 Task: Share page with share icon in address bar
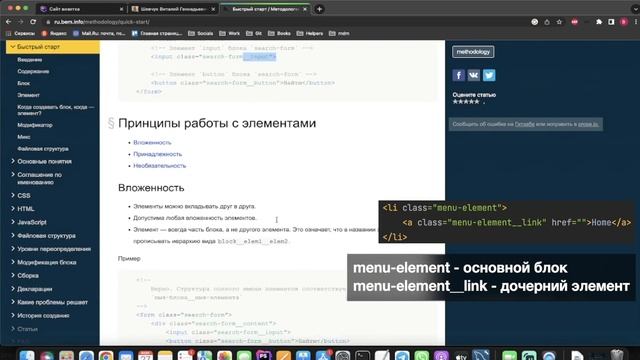[x=547, y=22]
